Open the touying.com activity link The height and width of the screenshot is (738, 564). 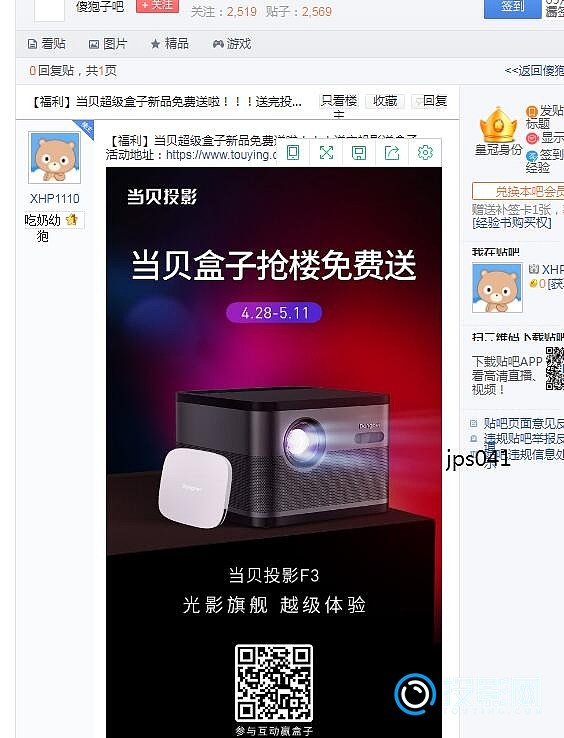(221, 155)
